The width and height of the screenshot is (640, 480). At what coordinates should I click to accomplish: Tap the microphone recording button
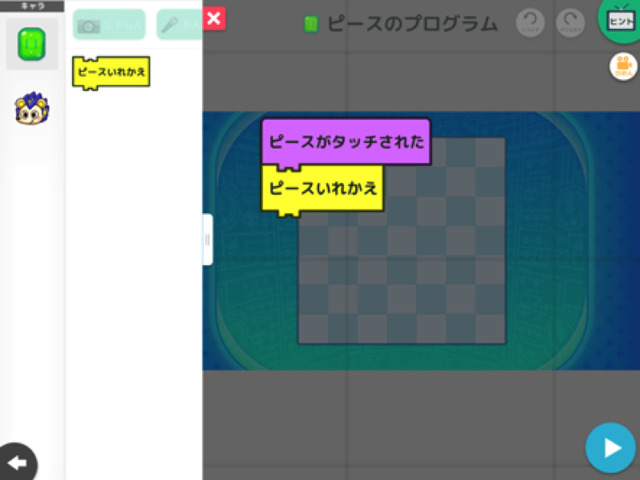(x=179, y=25)
